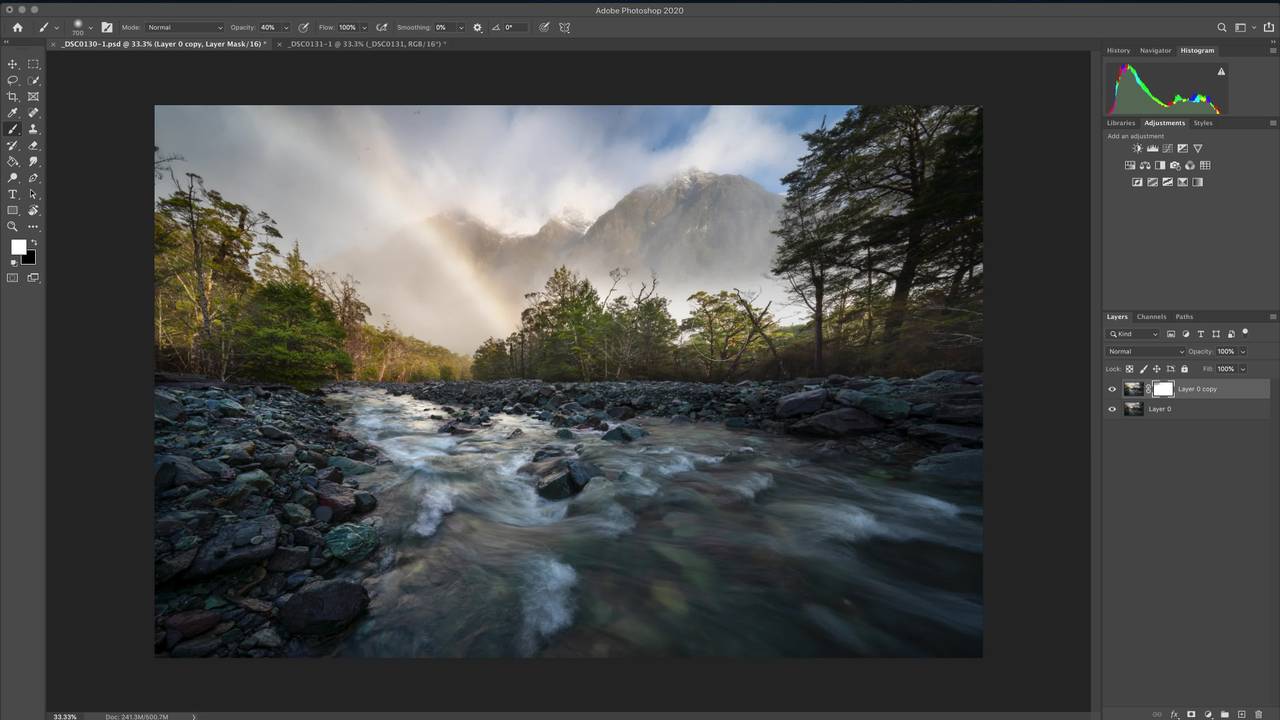
Task: Pick the Eyedropper tool
Action: (13, 113)
